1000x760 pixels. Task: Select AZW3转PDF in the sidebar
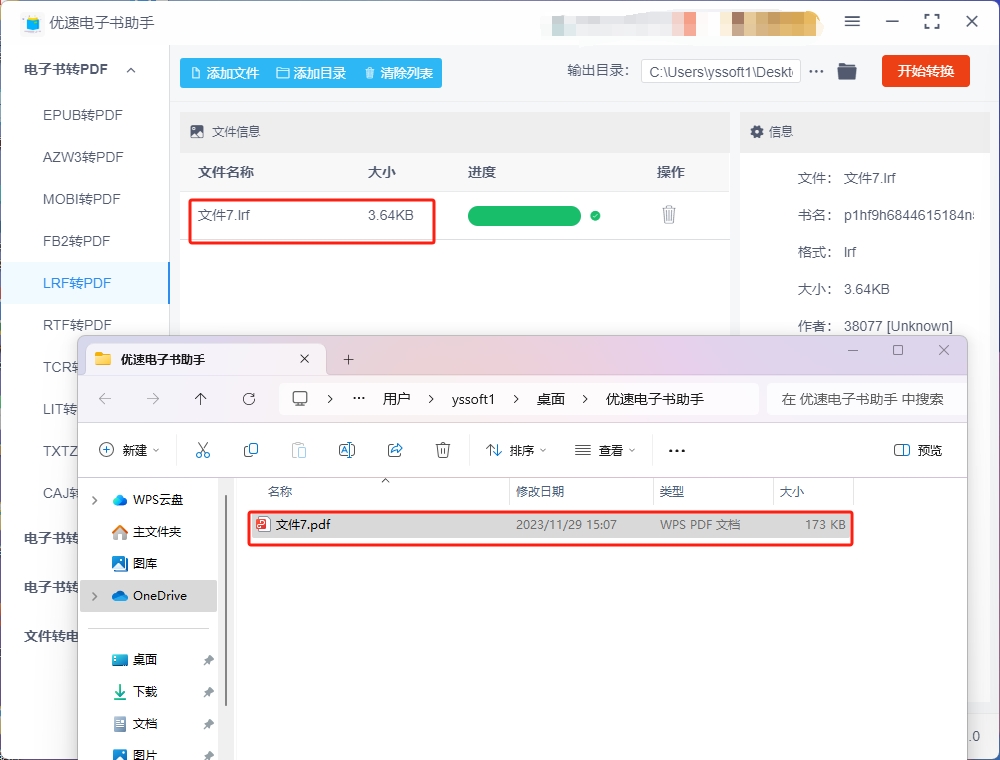[x=83, y=157]
